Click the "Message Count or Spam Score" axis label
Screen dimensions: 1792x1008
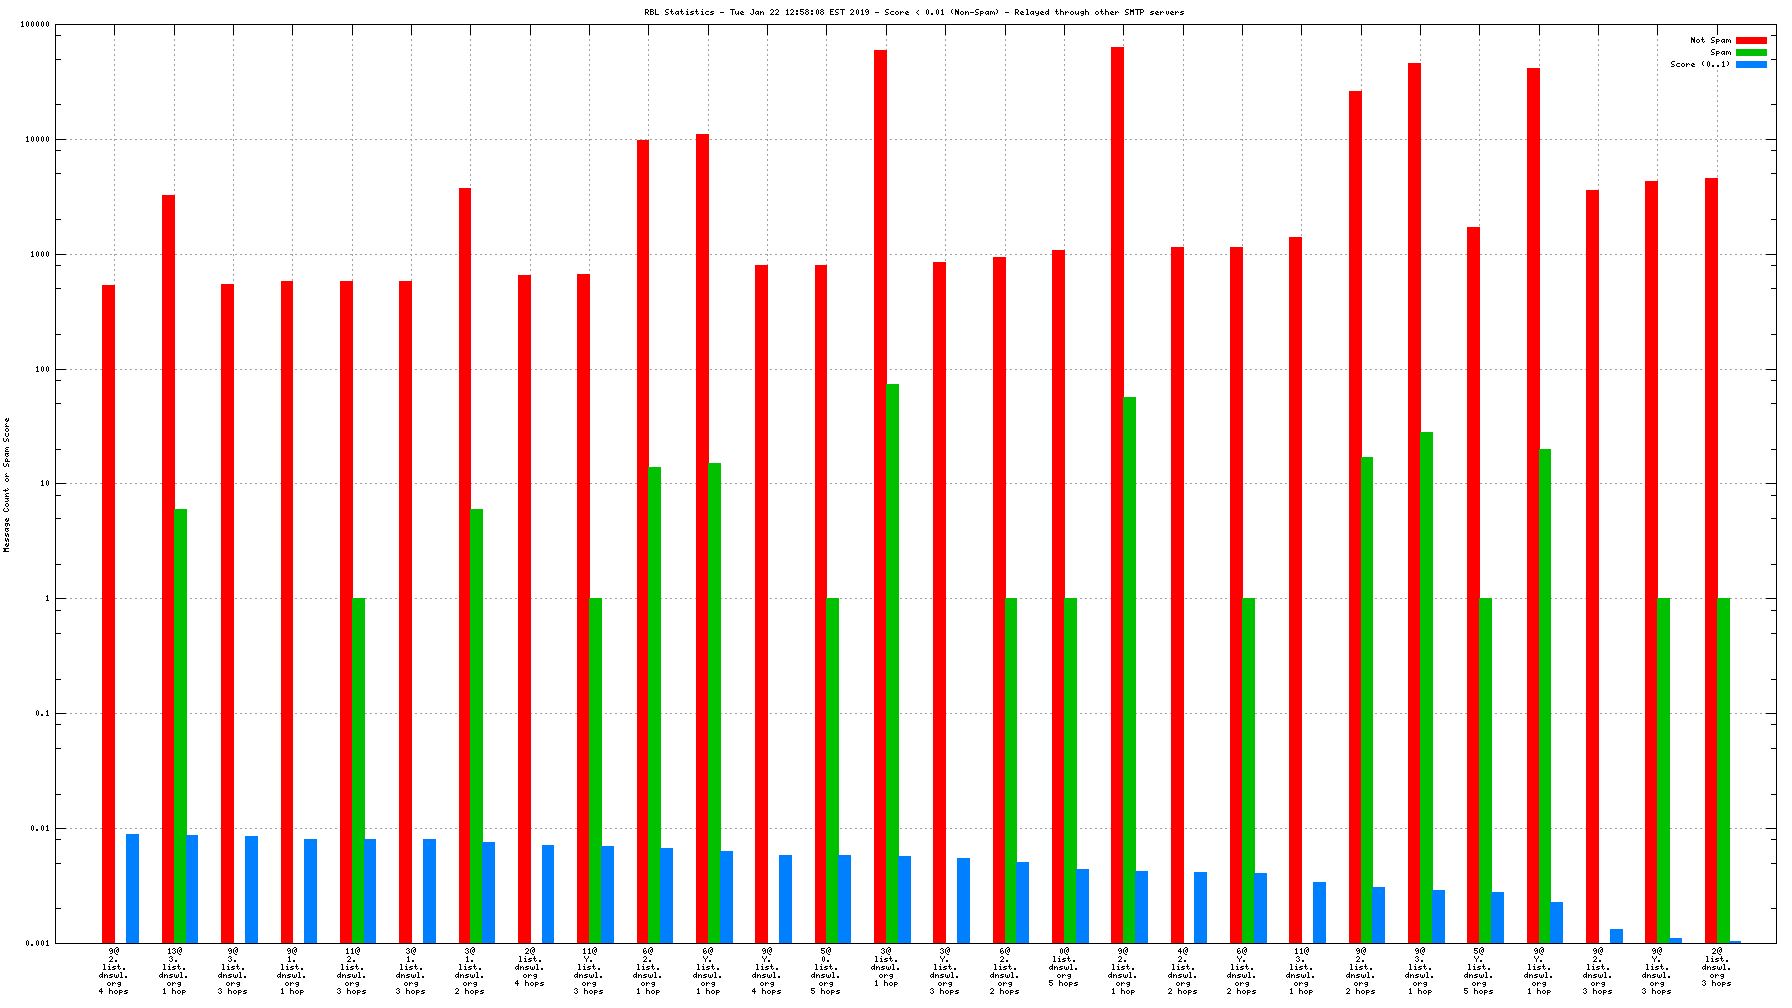coord(7,485)
